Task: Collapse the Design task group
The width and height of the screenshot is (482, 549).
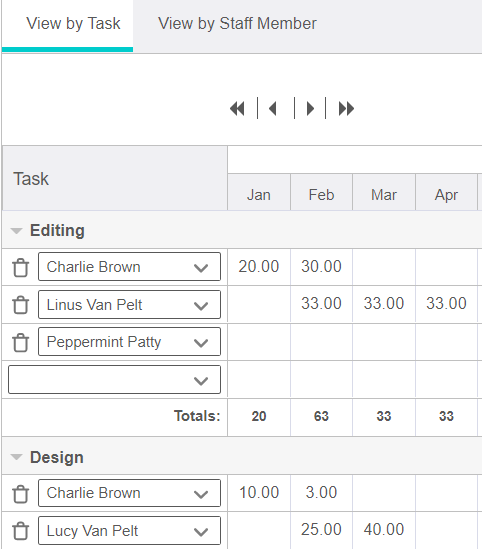Action: [x=16, y=457]
